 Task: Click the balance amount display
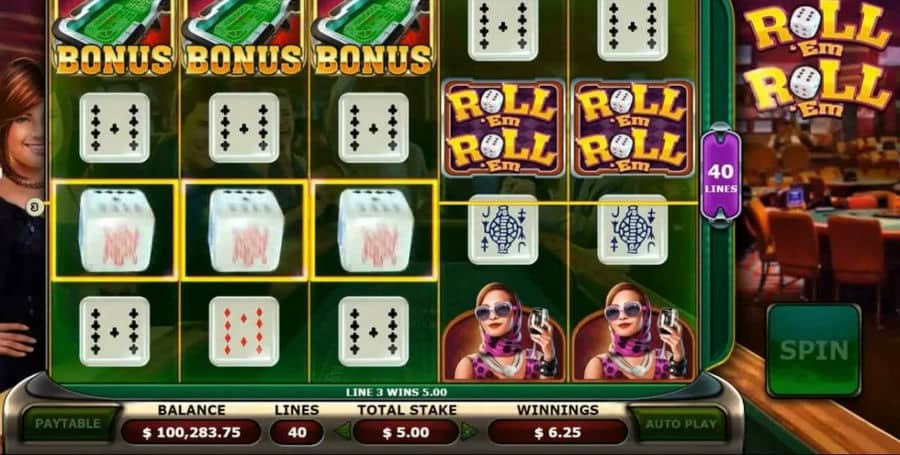click(191, 432)
